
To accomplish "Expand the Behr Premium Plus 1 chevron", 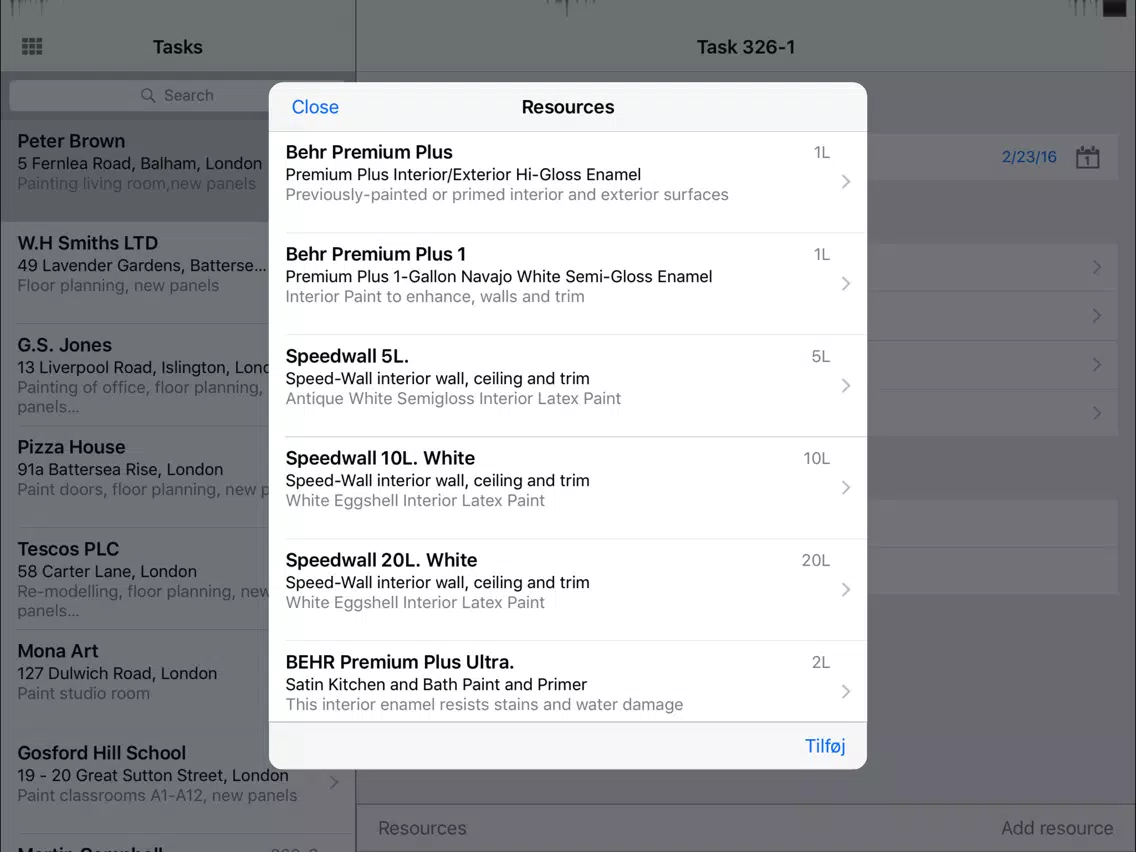I will [845, 284].
